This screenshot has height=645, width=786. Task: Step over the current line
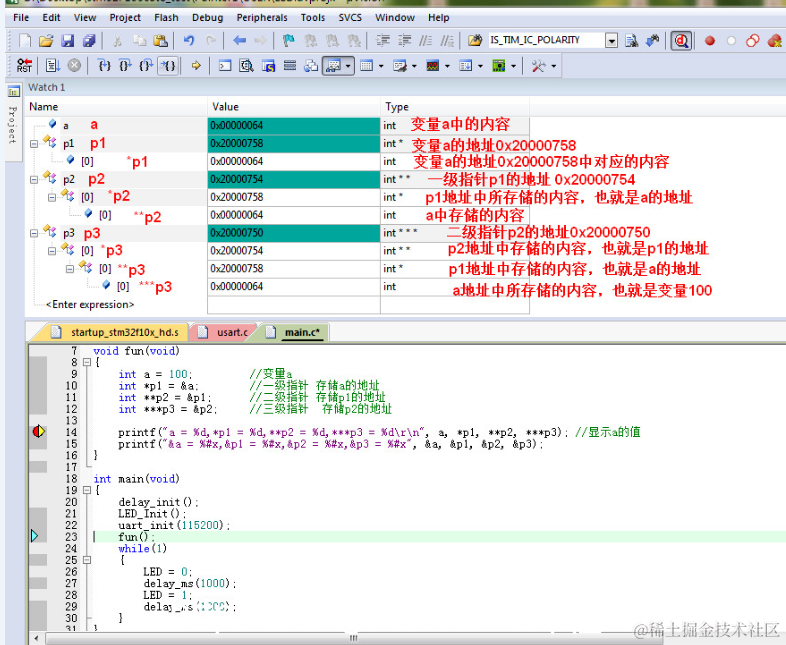125,66
